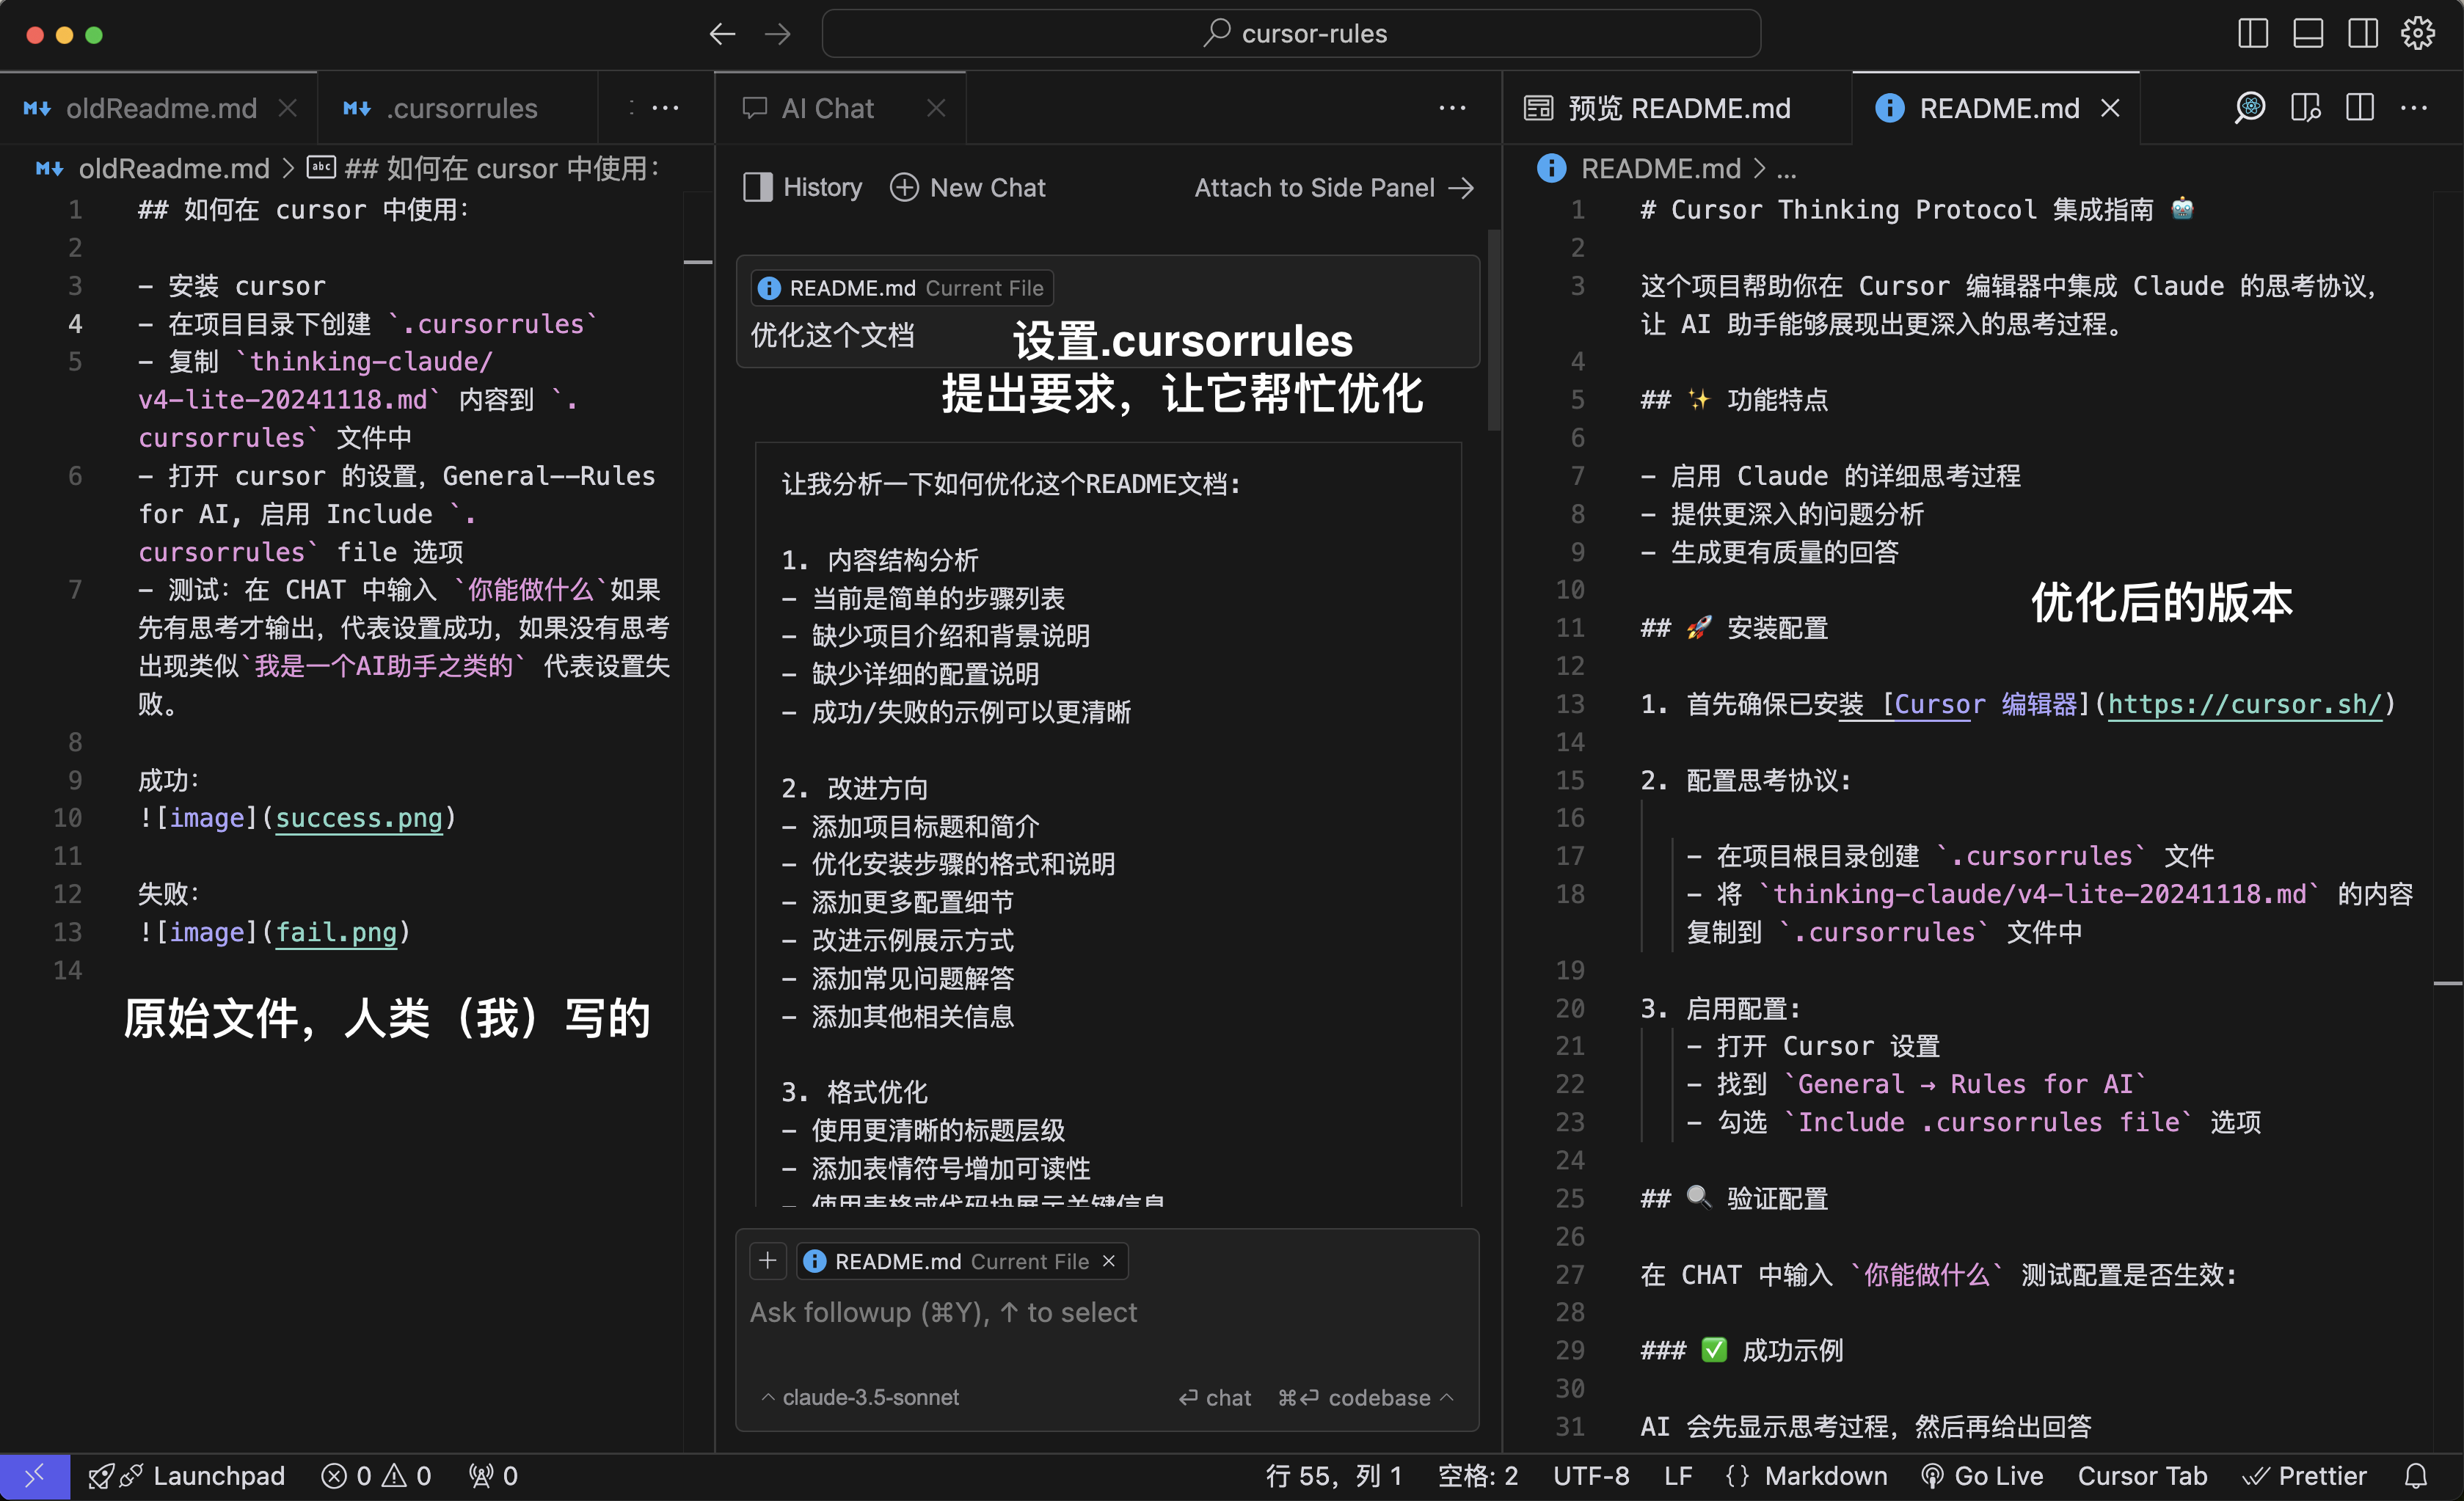Toggle the secondary side bar layout icon
Image resolution: width=2464 pixels, height=1501 pixels.
tap(2363, 34)
